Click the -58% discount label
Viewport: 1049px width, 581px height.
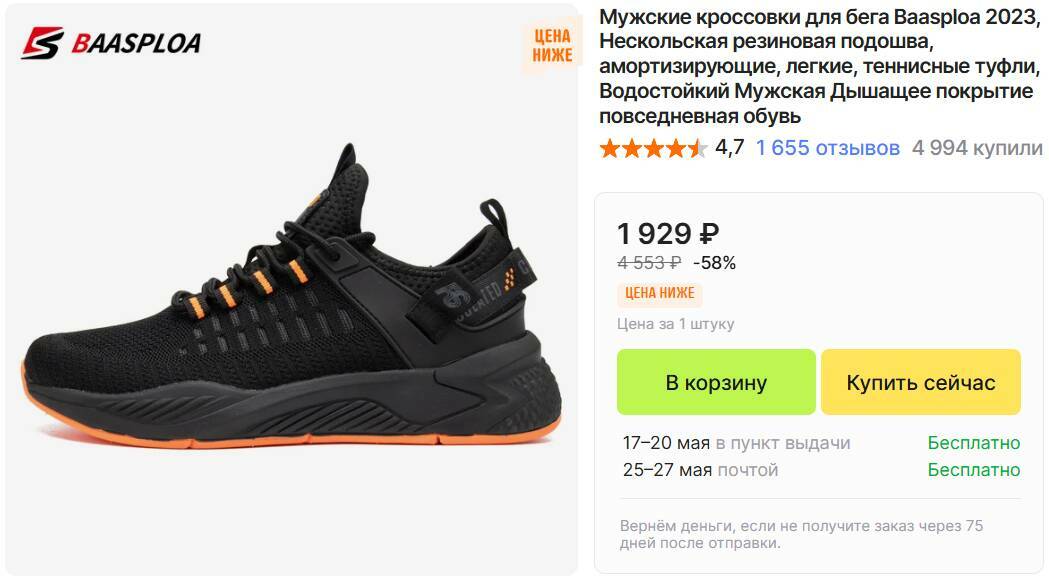coord(714,263)
